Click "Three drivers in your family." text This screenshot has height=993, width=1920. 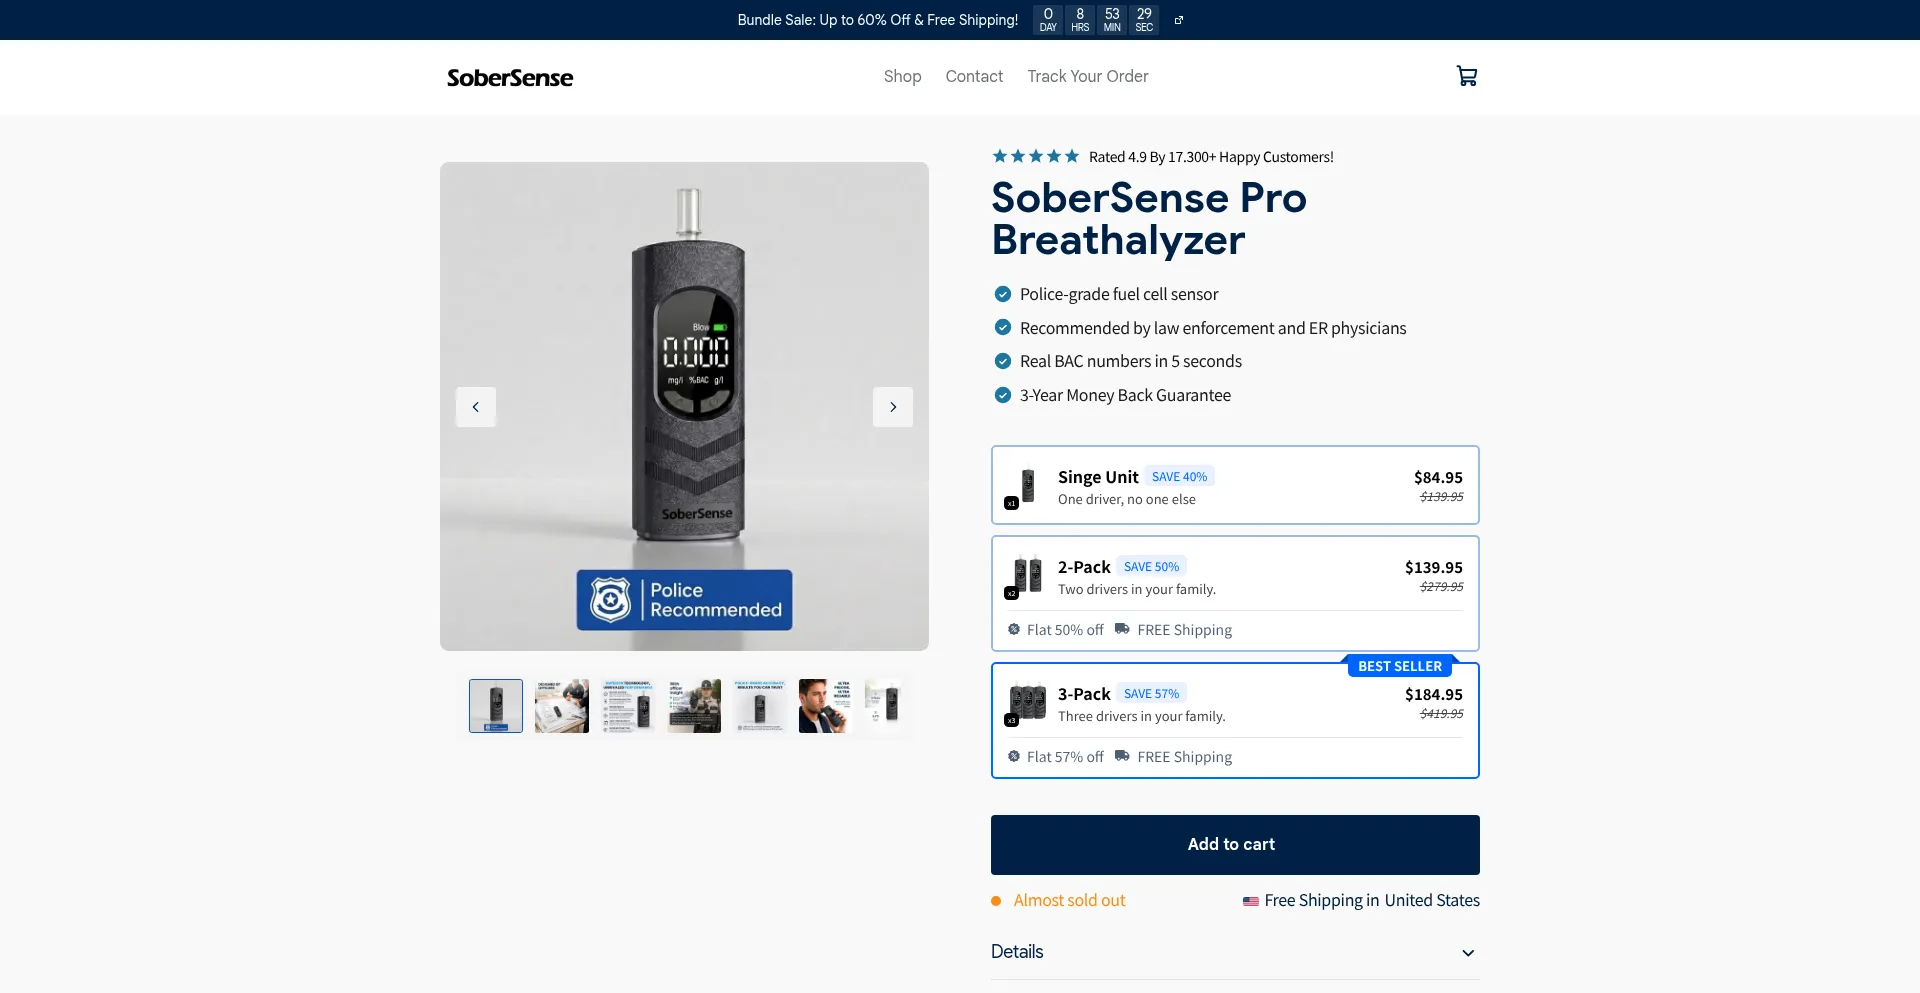coord(1141,717)
